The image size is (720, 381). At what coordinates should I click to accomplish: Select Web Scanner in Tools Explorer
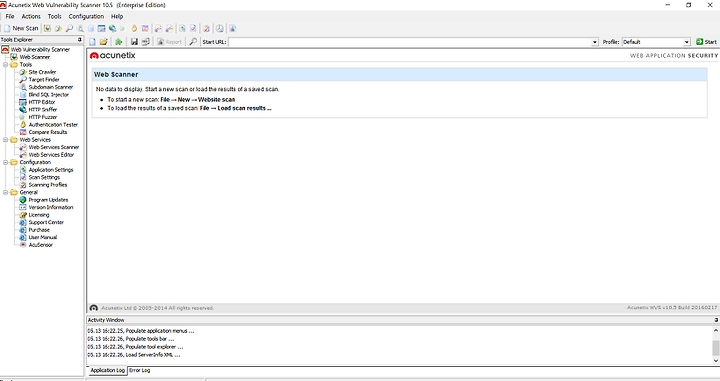click(x=34, y=57)
